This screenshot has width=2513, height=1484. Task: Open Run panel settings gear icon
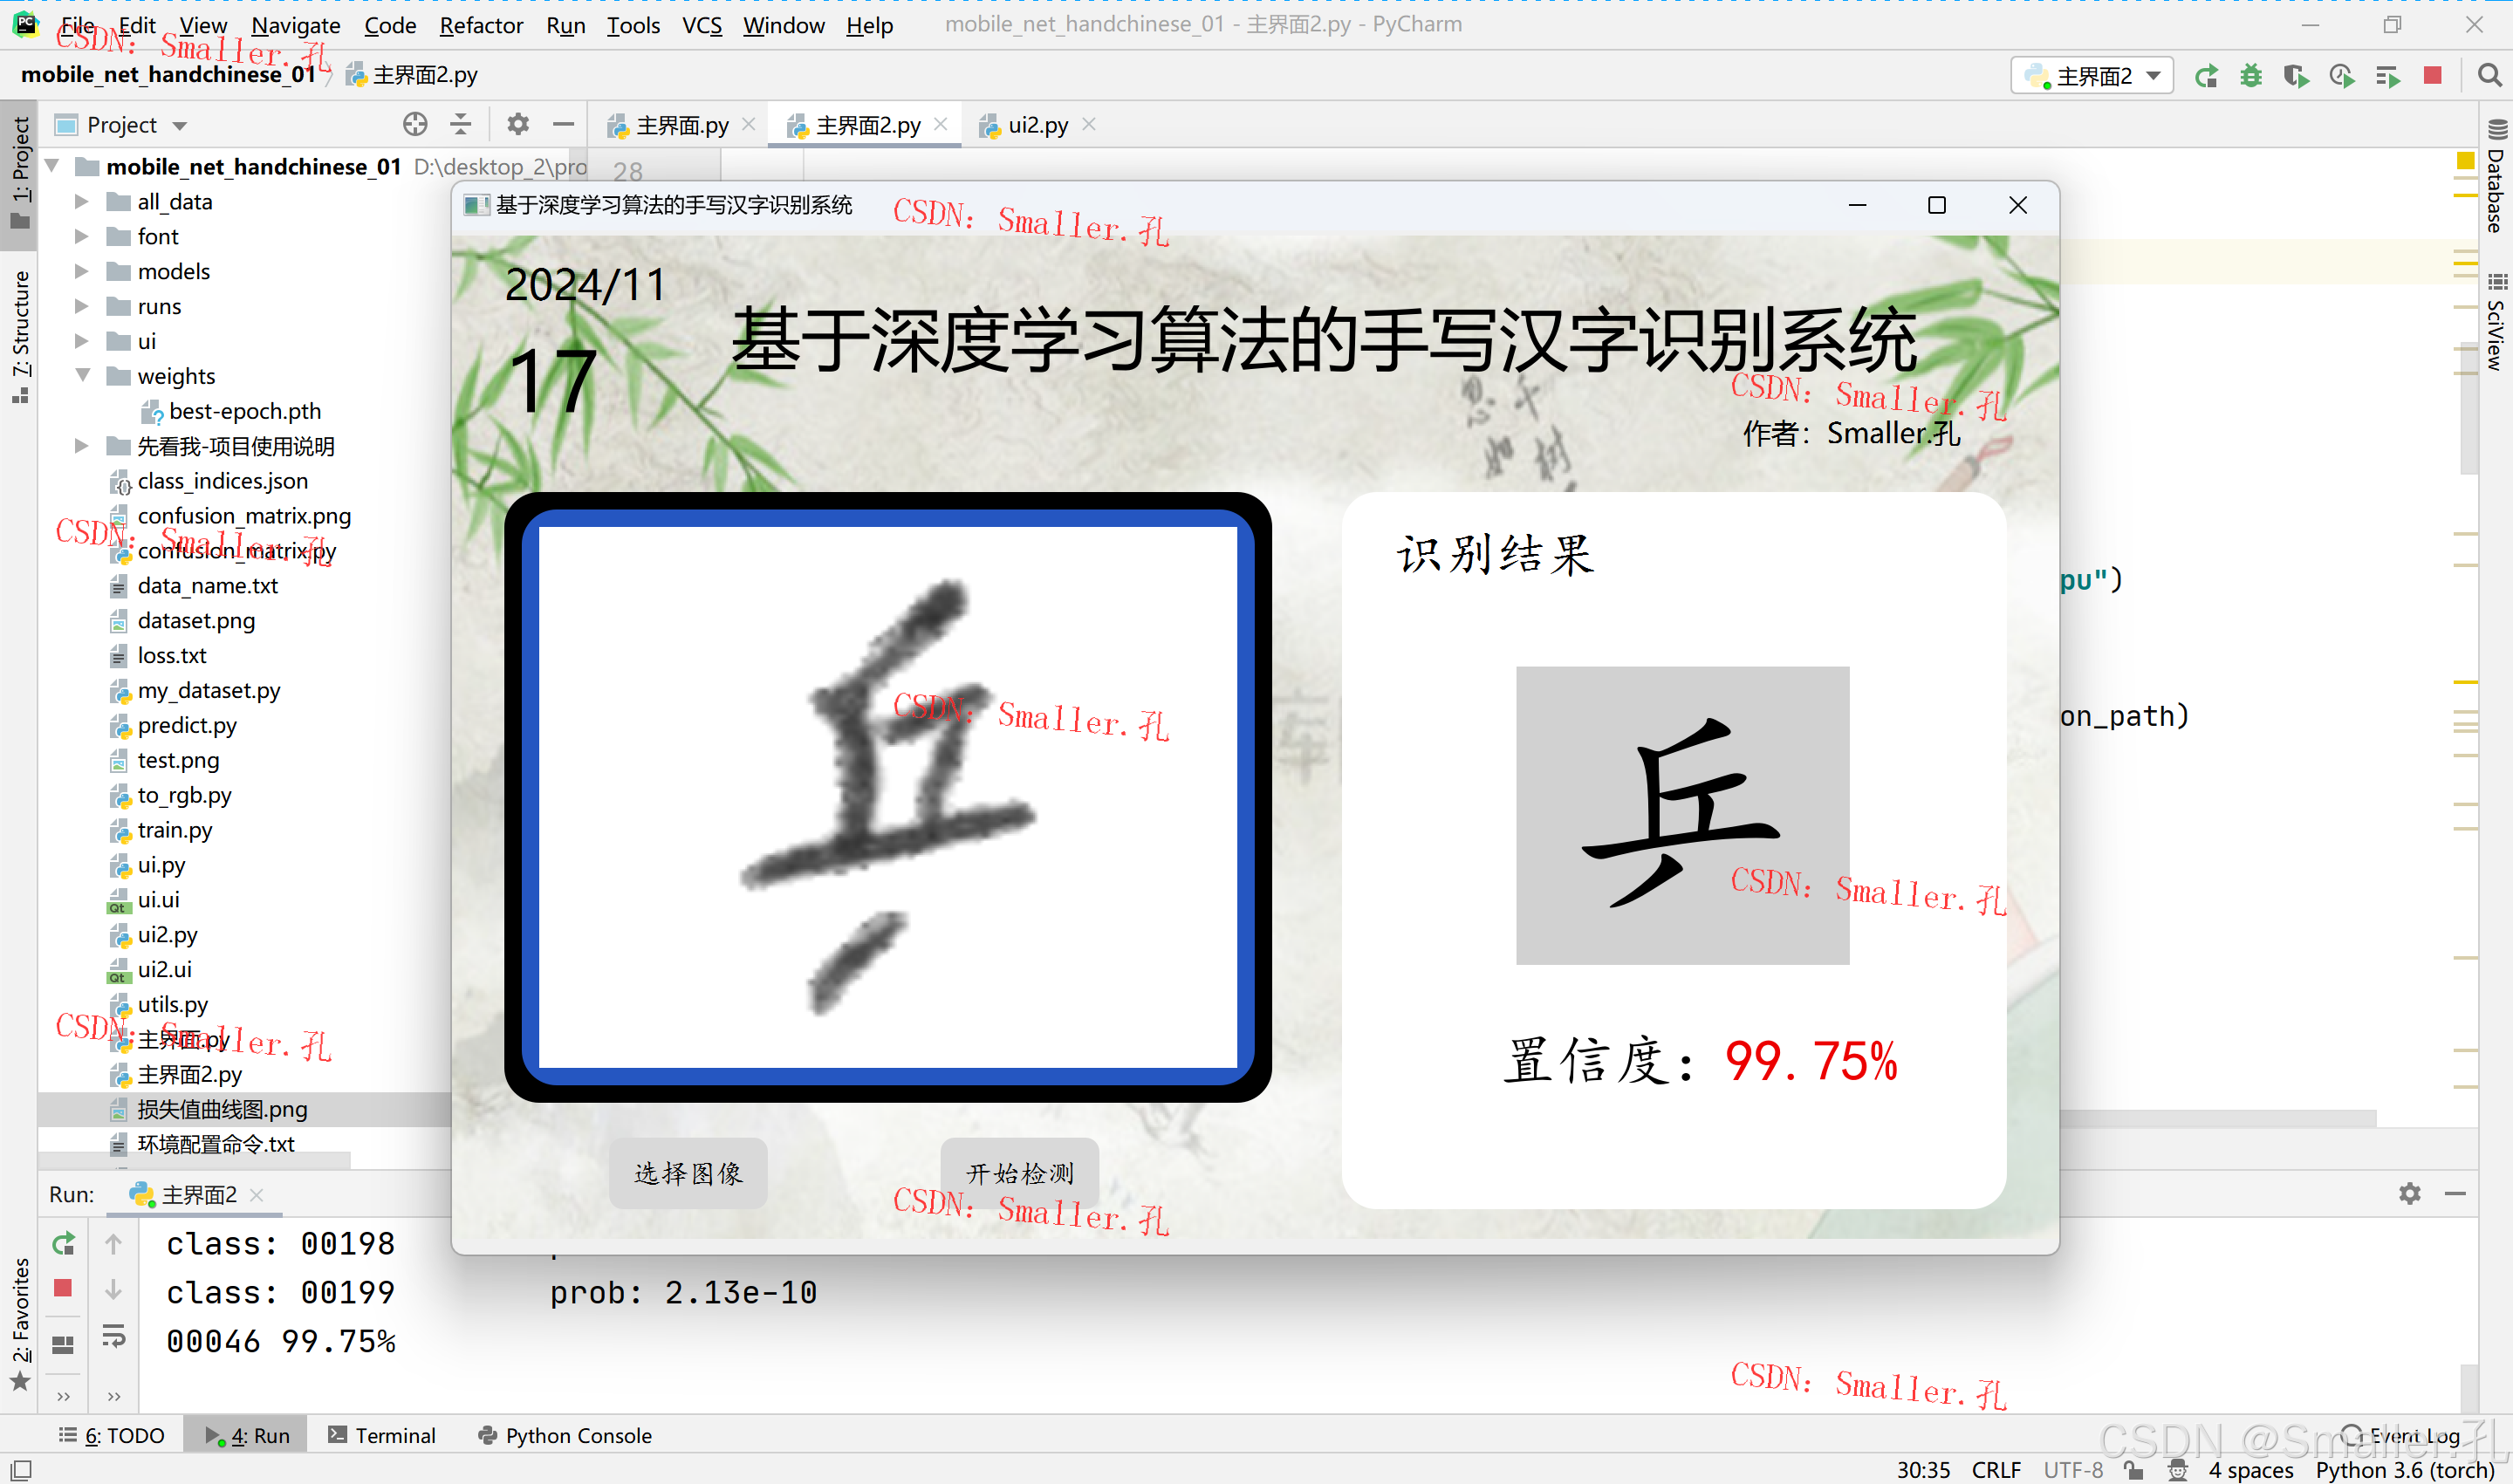pos(2410,1193)
